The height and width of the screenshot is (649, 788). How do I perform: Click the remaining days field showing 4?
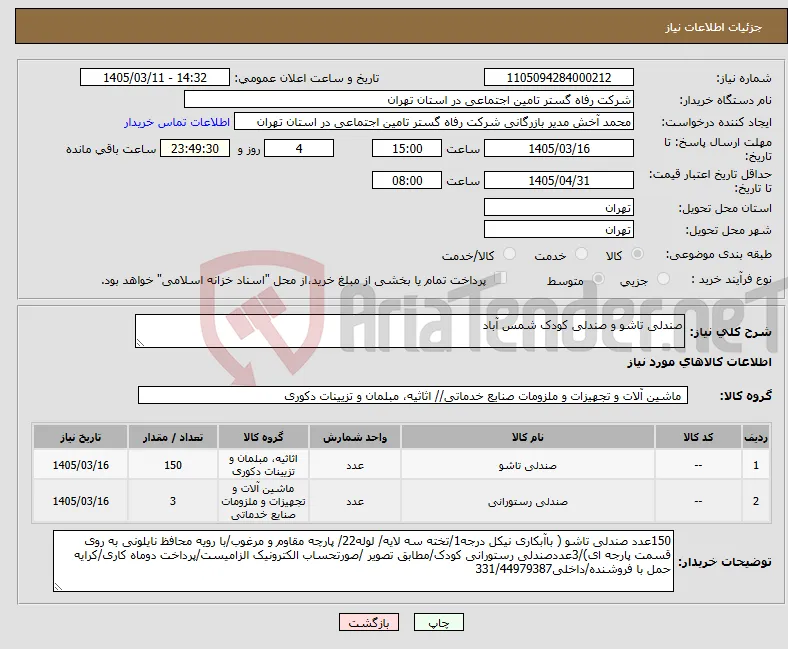(x=299, y=148)
